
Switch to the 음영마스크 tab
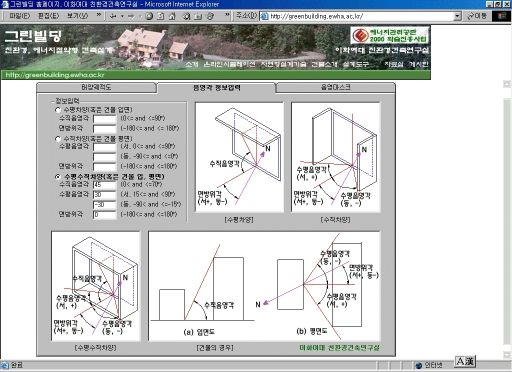coord(335,87)
